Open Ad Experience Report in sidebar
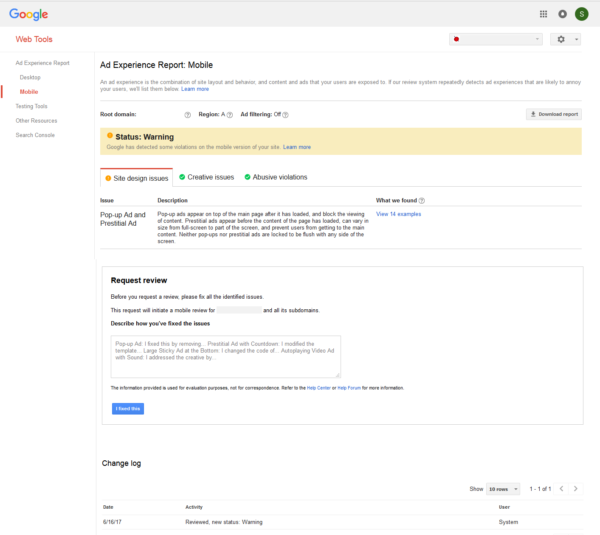Image resolution: width=600 pixels, height=535 pixels. point(42,63)
